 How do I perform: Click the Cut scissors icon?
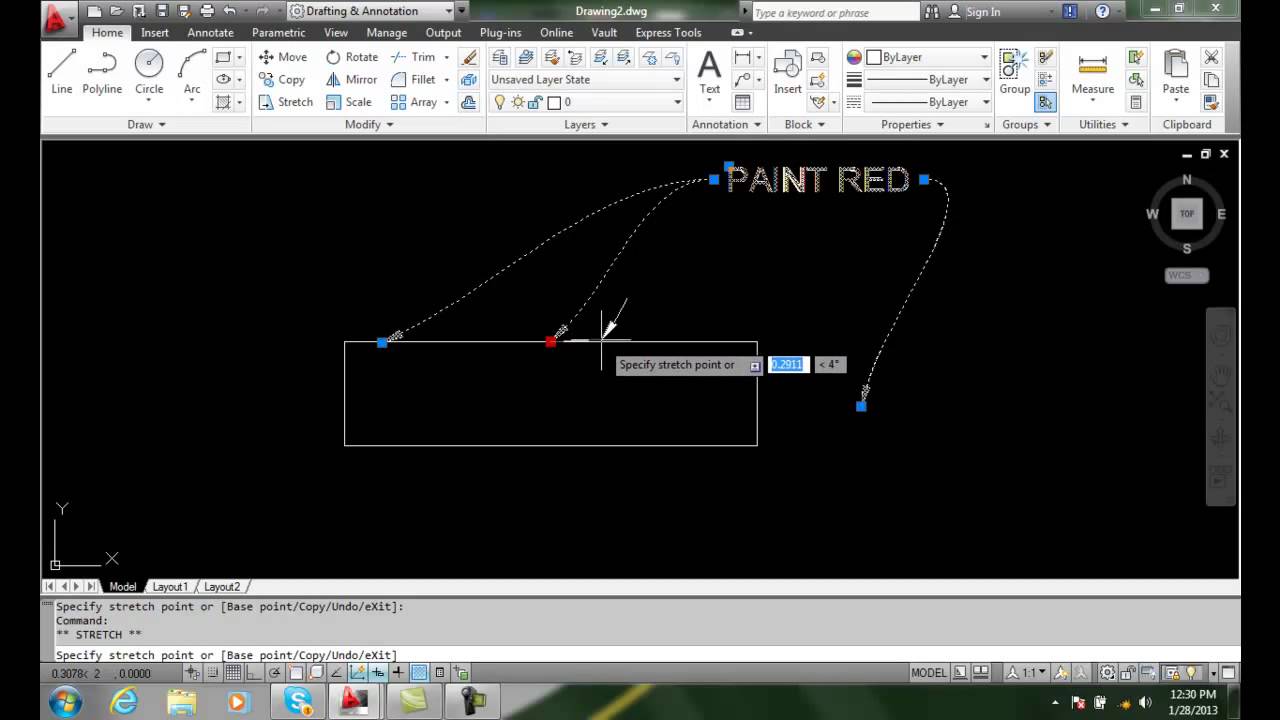1211,57
